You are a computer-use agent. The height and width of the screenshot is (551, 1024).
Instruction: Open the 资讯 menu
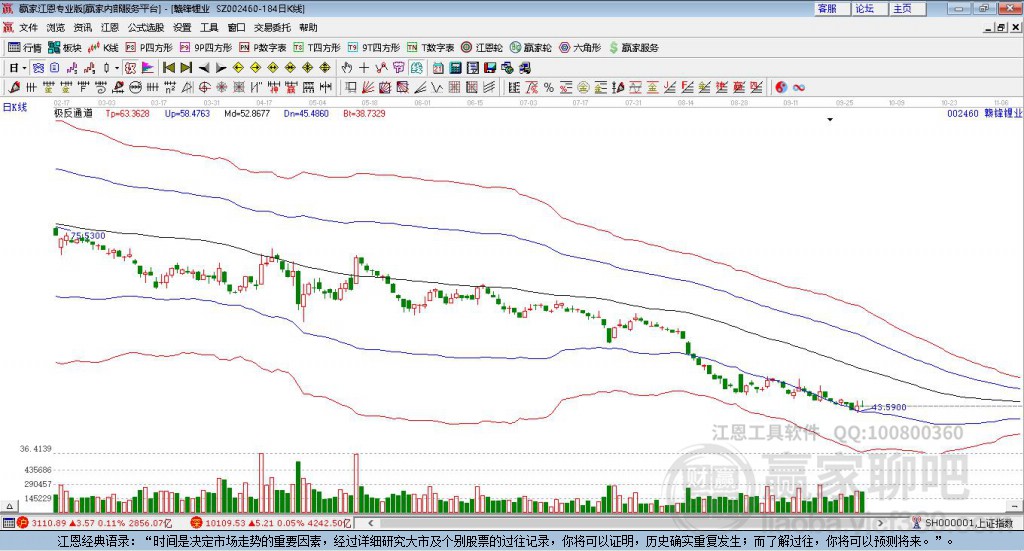pos(82,27)
